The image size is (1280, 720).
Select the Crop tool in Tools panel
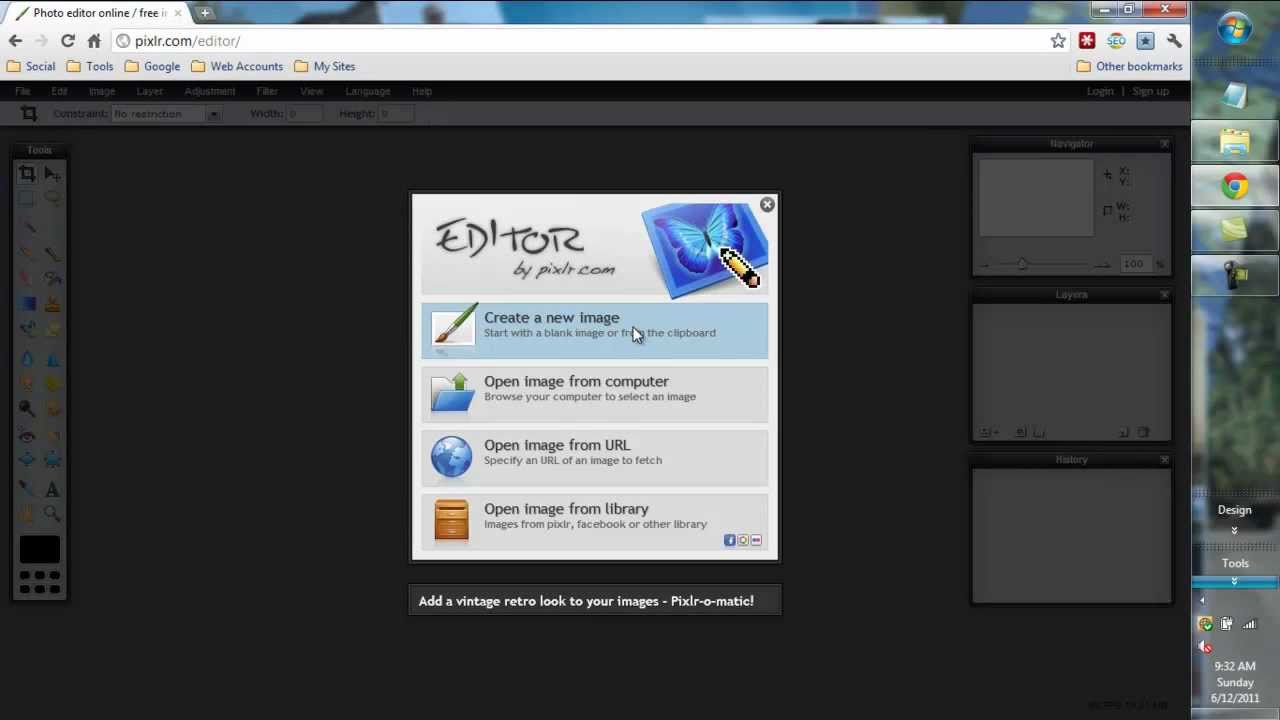(27, 173)
